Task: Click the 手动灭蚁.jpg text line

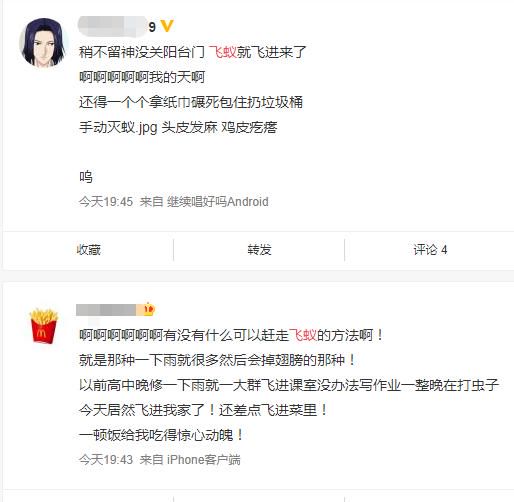Action: tap(178, 127)
